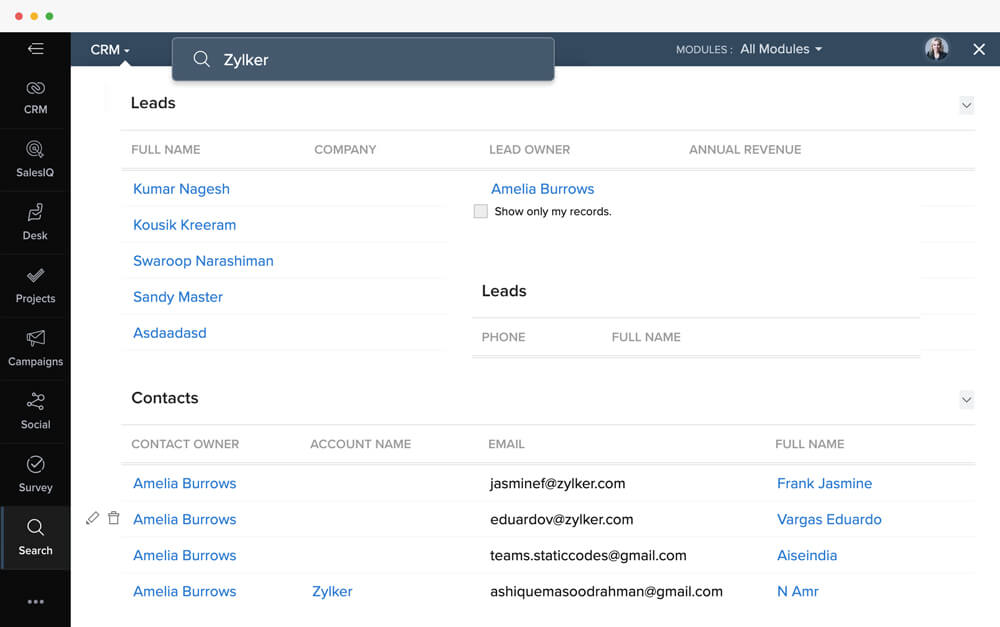Open SalesIQ from the sidebar
The width and height of the screenshot is (1000, 627).
point(35,160)
